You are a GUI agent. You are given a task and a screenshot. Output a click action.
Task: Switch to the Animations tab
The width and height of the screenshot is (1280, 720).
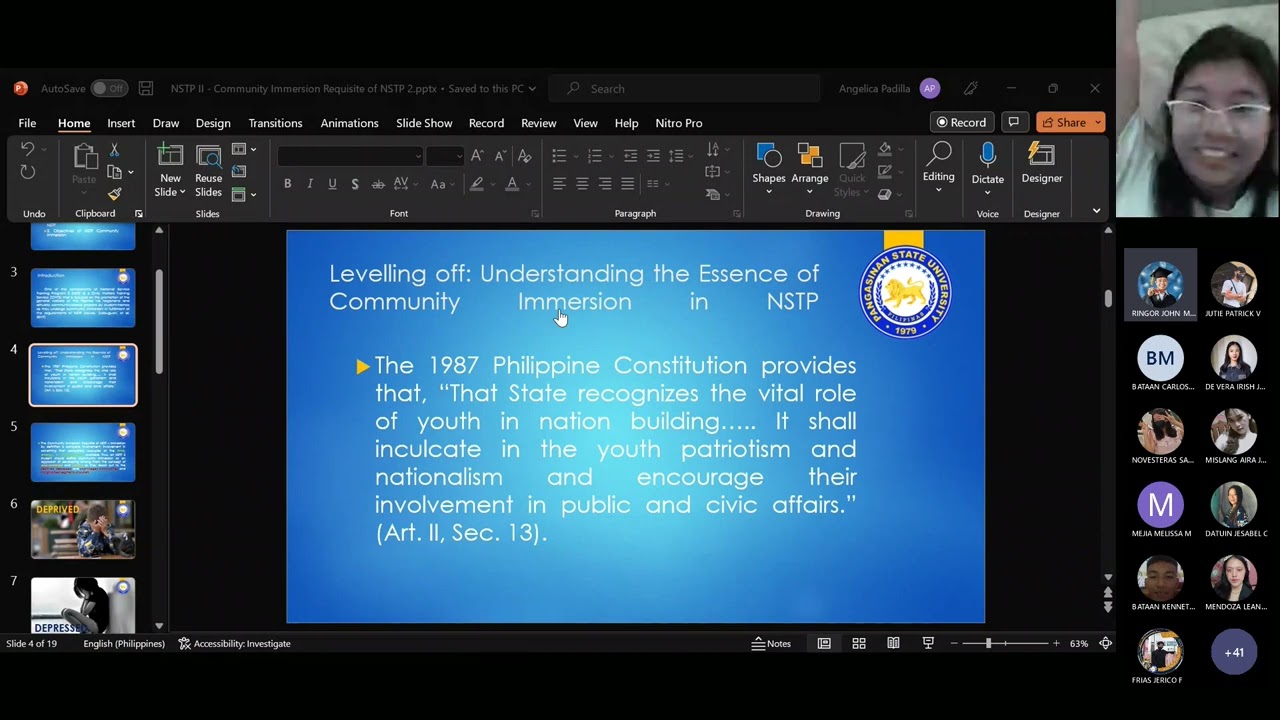349,123
